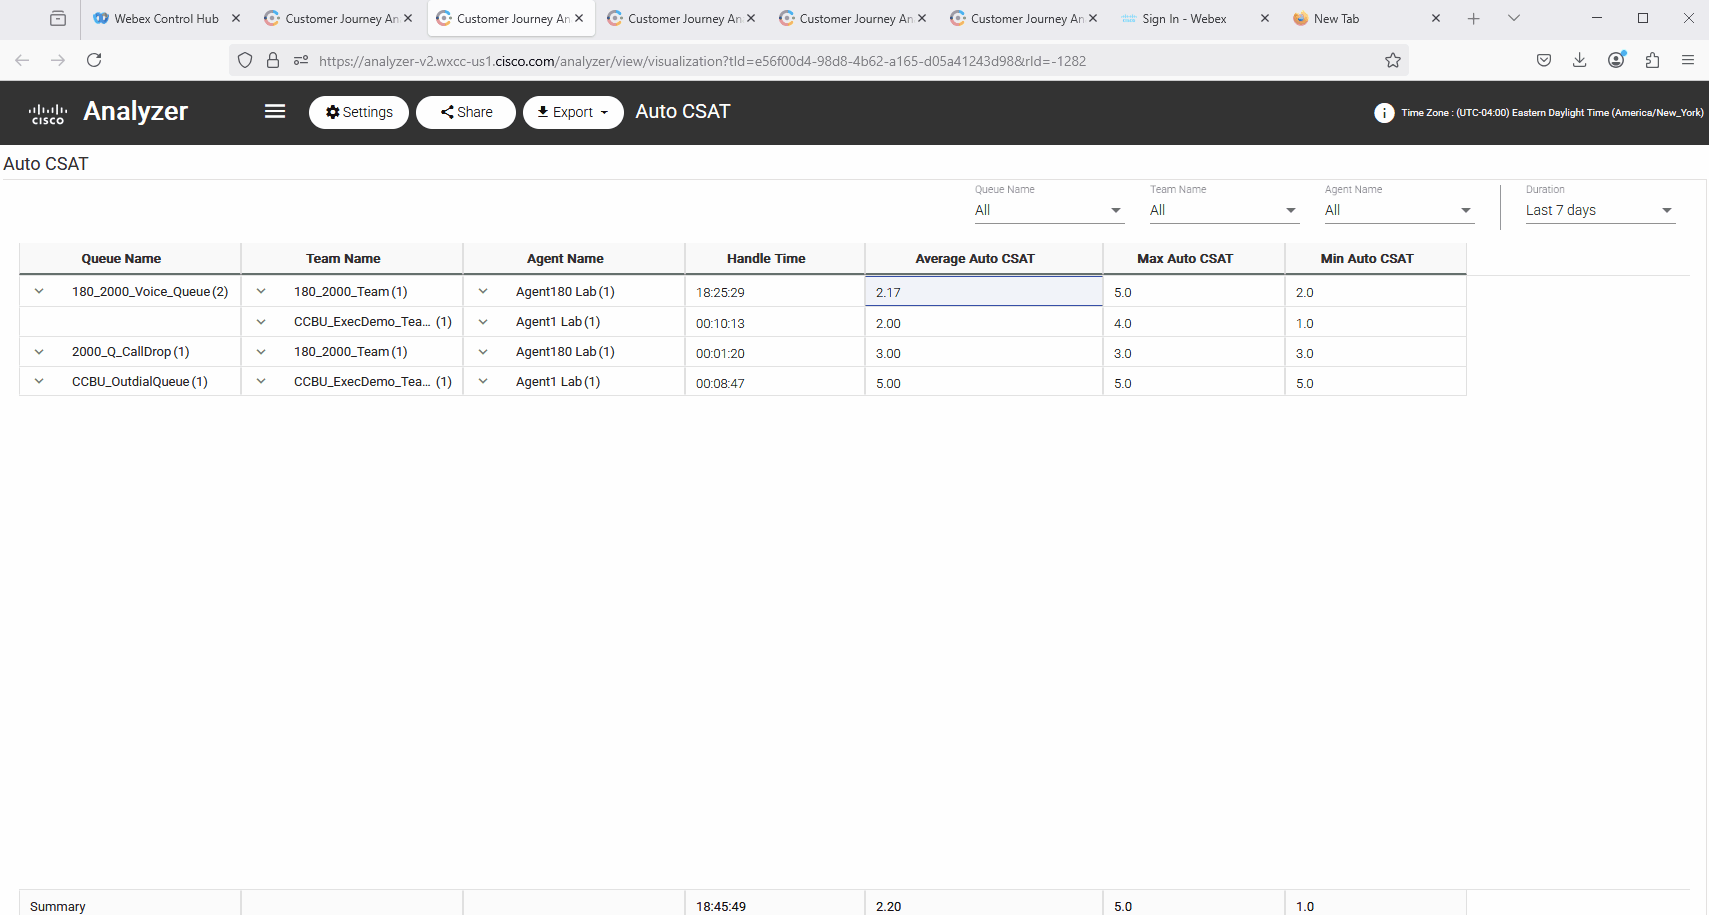Screen dimensions: 1709x915
Task: Click the browser address bar URL
Action: [x=702, y=61]
